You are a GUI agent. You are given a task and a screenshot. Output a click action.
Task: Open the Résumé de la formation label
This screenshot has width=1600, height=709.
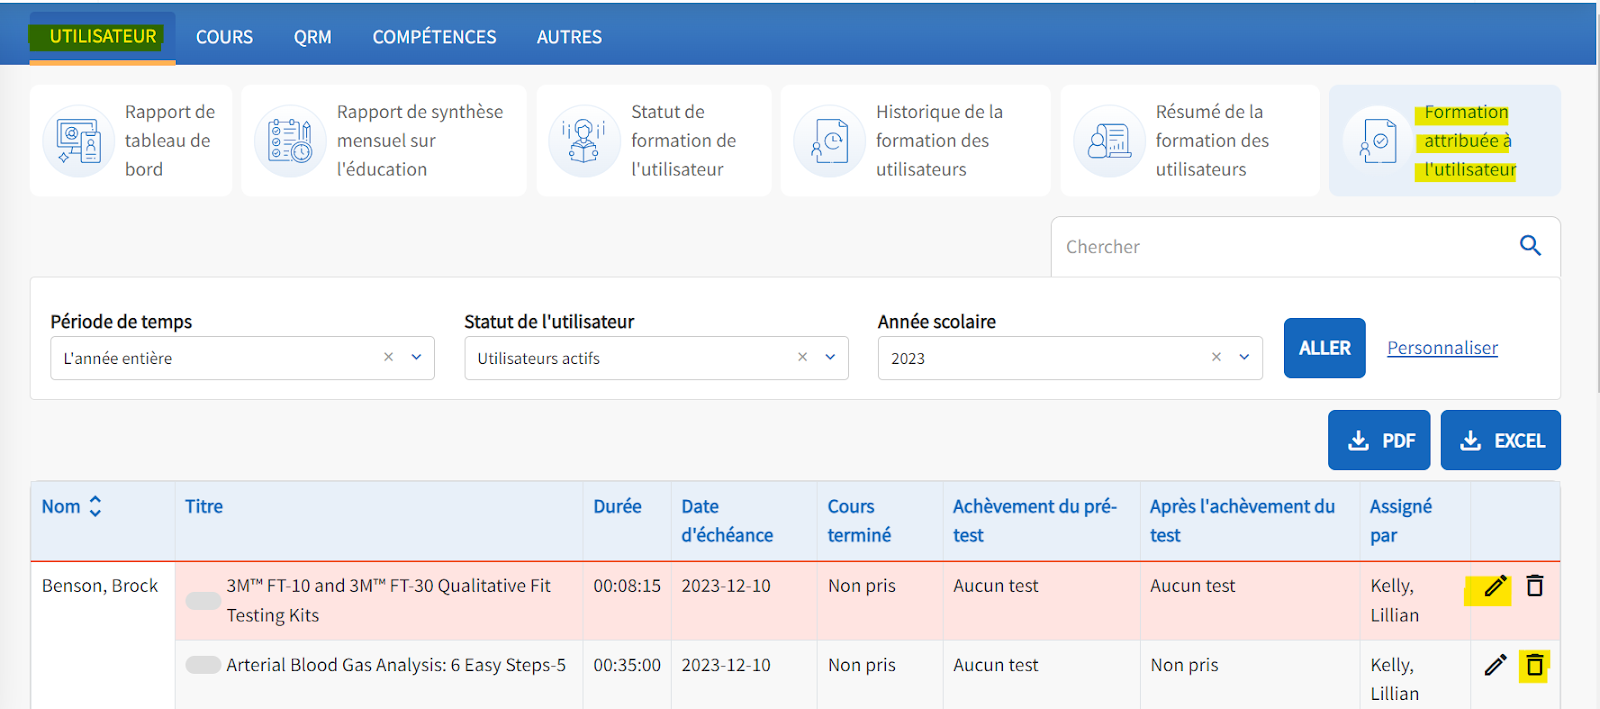click(1212, 141)
